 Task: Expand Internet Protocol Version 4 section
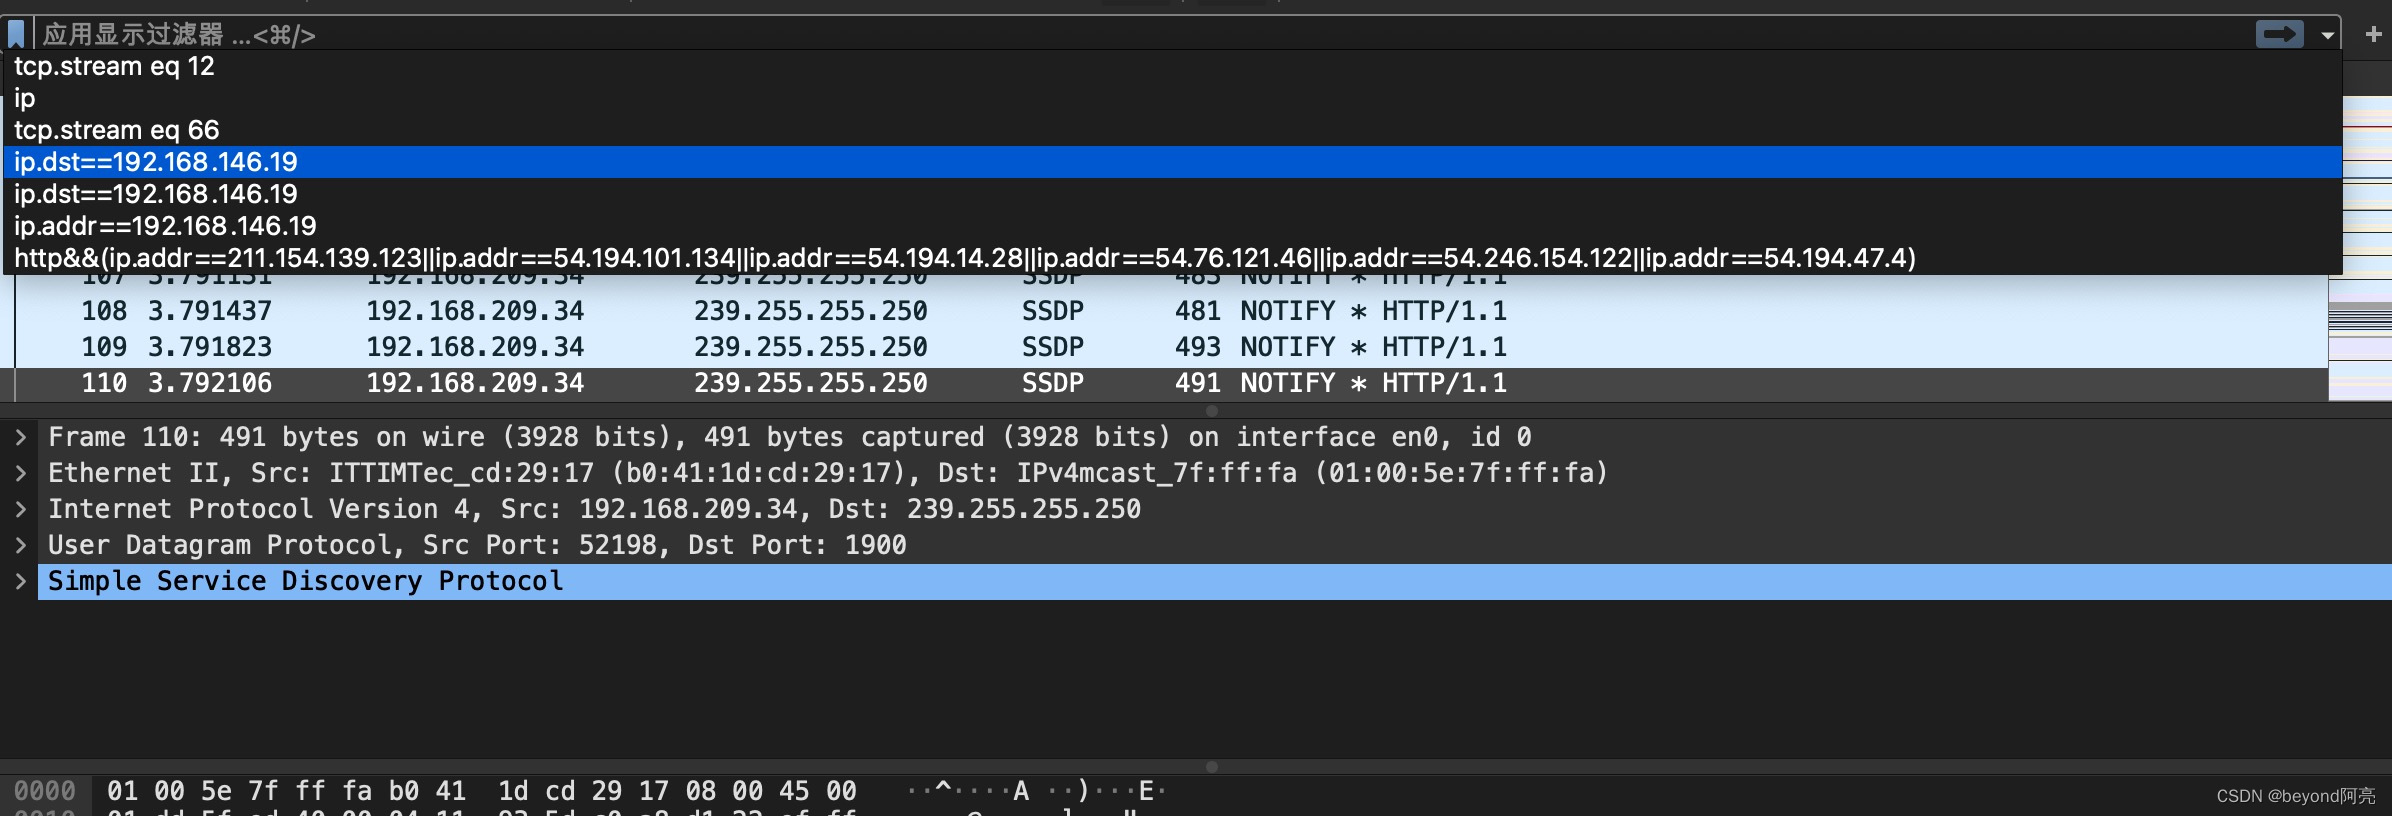pyautogui.click(x=20, y=509)
